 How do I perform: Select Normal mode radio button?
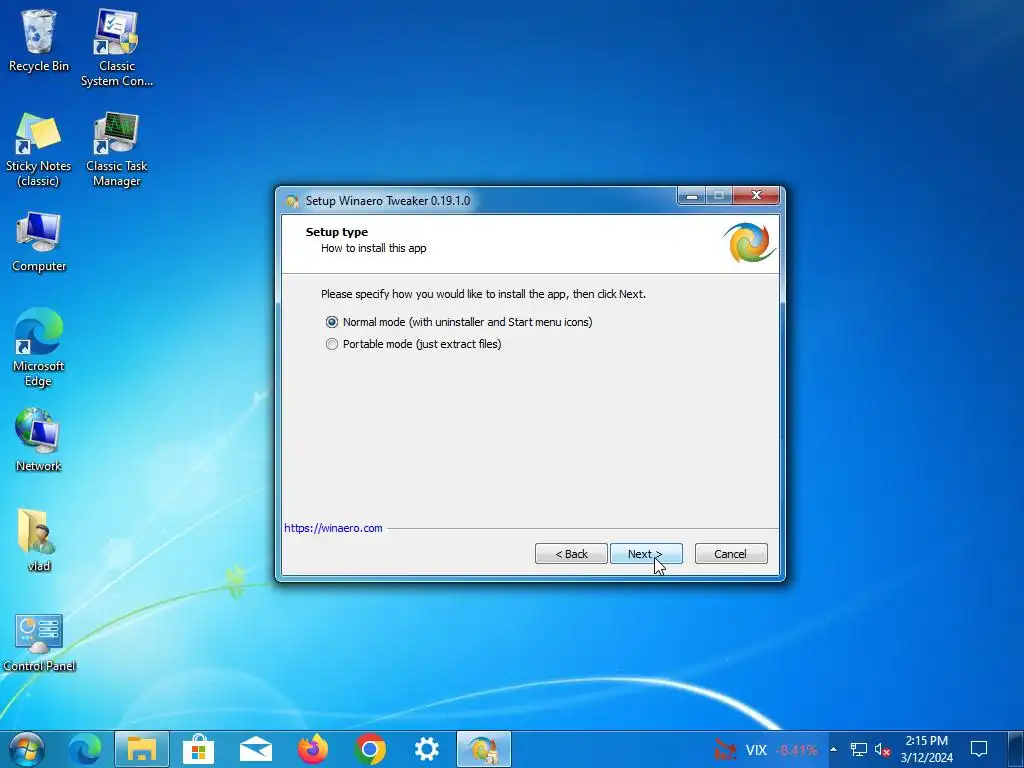click(x=332, y=322)
